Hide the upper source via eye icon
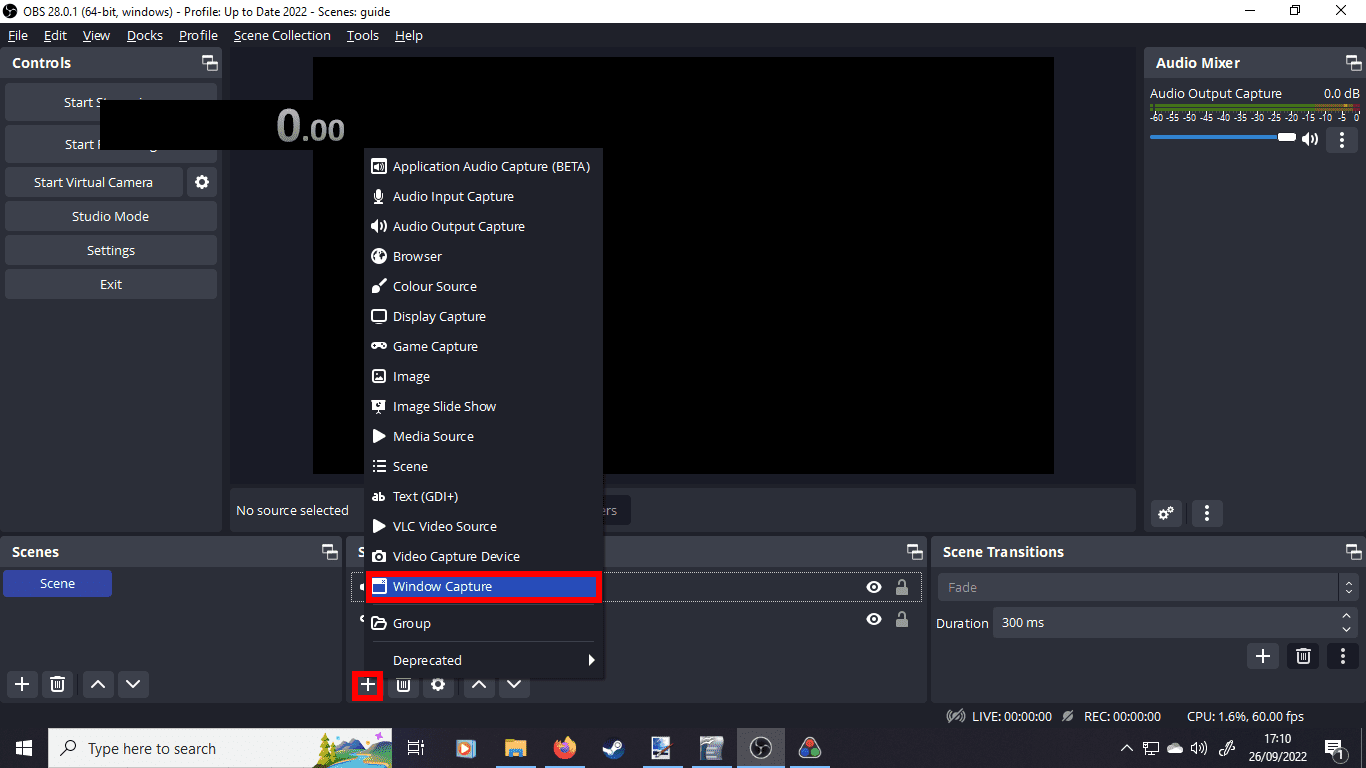This screenshot has width=1366, height=768. pyautogui.click(x=874, y=588)
